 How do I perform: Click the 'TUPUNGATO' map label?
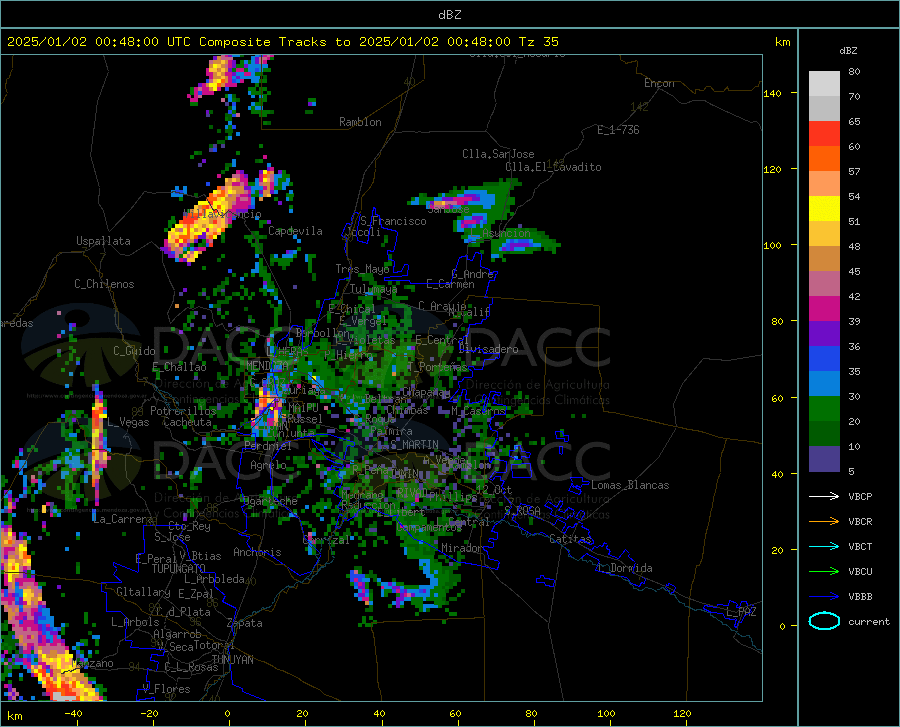click(x=179, y=569)
